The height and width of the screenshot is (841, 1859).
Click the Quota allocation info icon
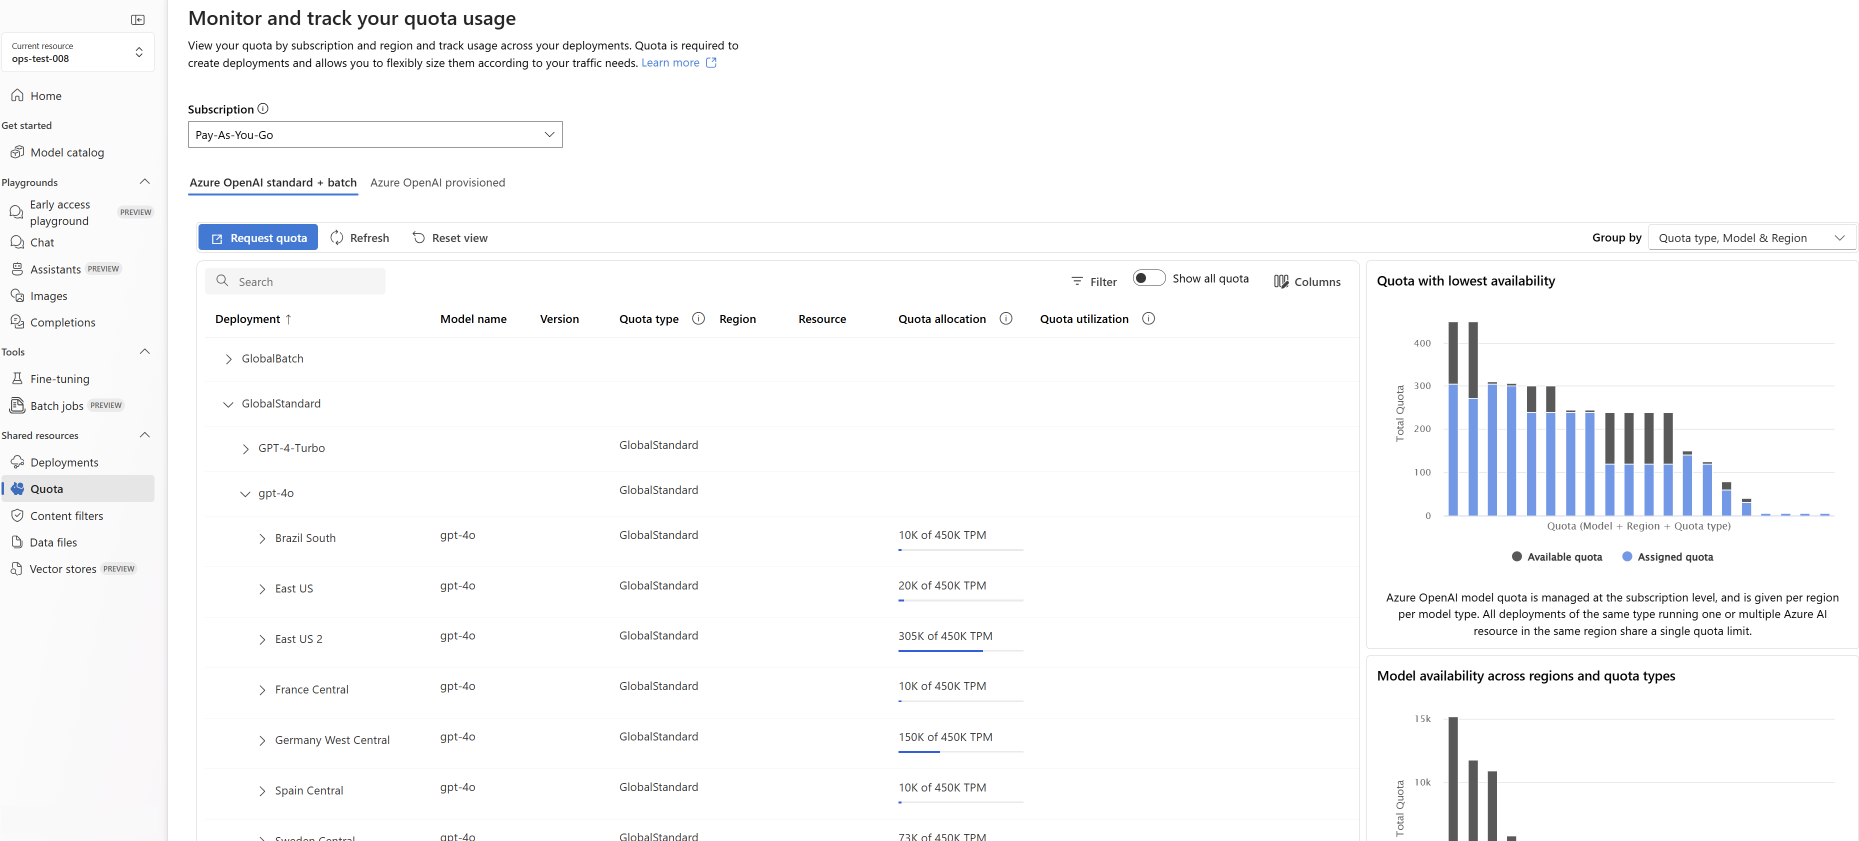pyautogui.click(x=1006, y=319)
